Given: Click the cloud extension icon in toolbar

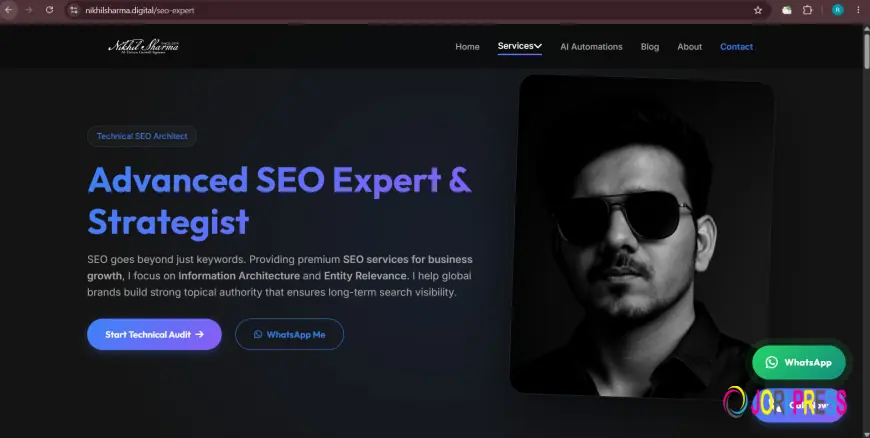Looking at the screenshot, I should [787, 10].
